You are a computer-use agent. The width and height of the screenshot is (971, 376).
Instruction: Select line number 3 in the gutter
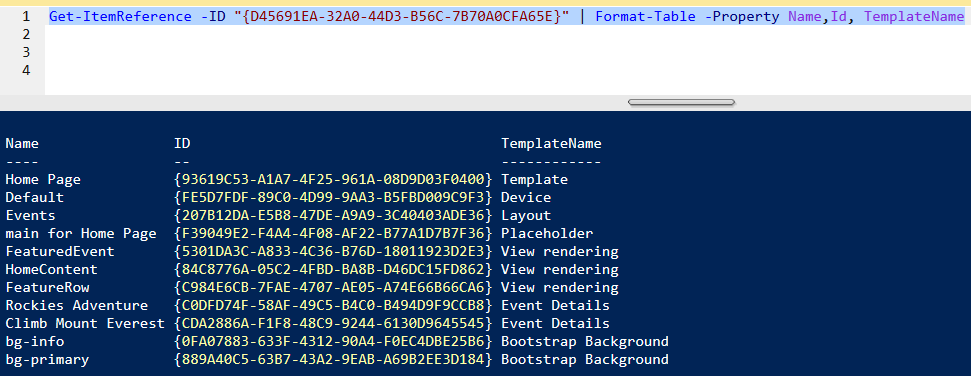point(25,53)
